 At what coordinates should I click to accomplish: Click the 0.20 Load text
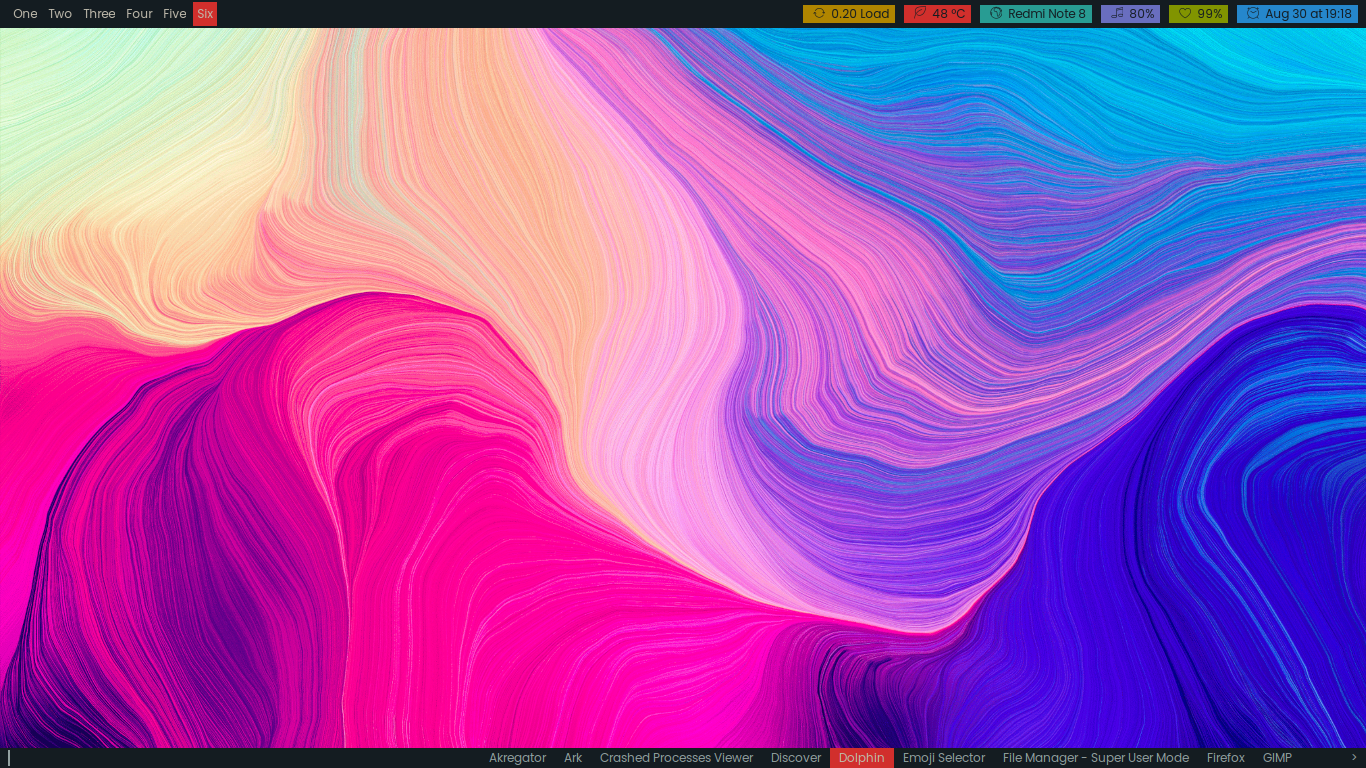(x=860, y=14)
